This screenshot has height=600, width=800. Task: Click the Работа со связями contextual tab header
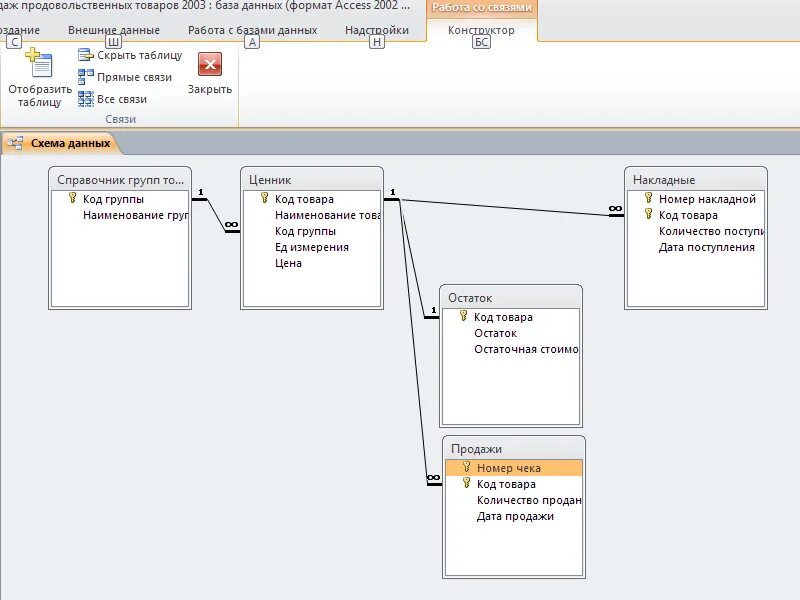(x=482, y=8)
